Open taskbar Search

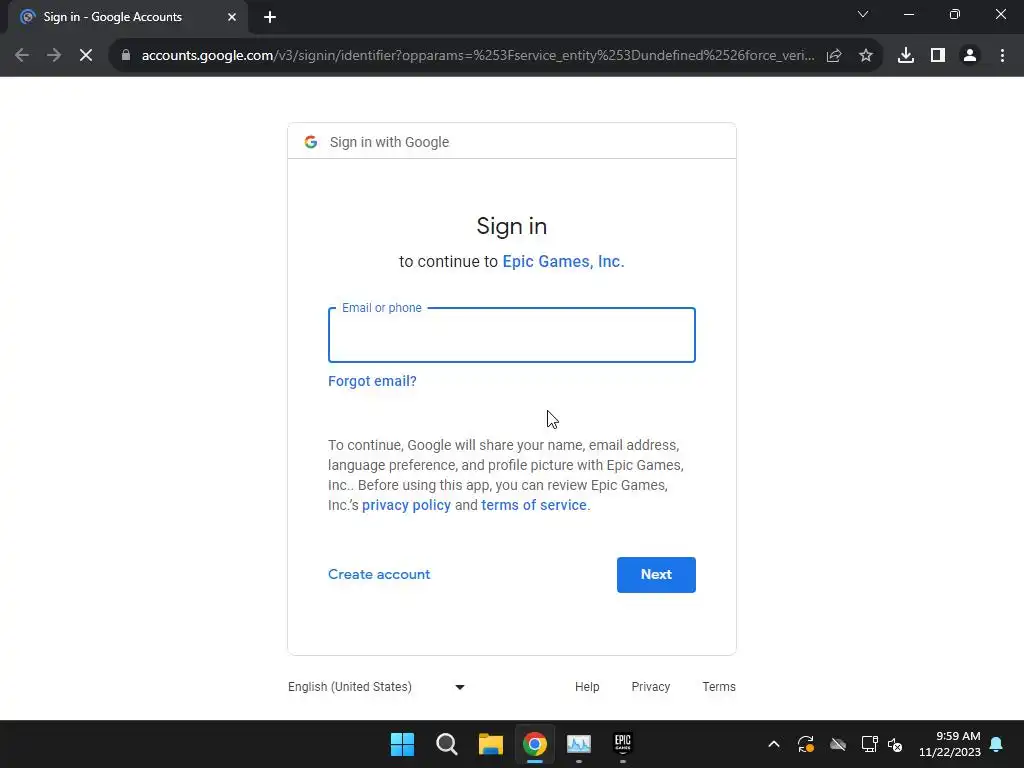(447, 744)
